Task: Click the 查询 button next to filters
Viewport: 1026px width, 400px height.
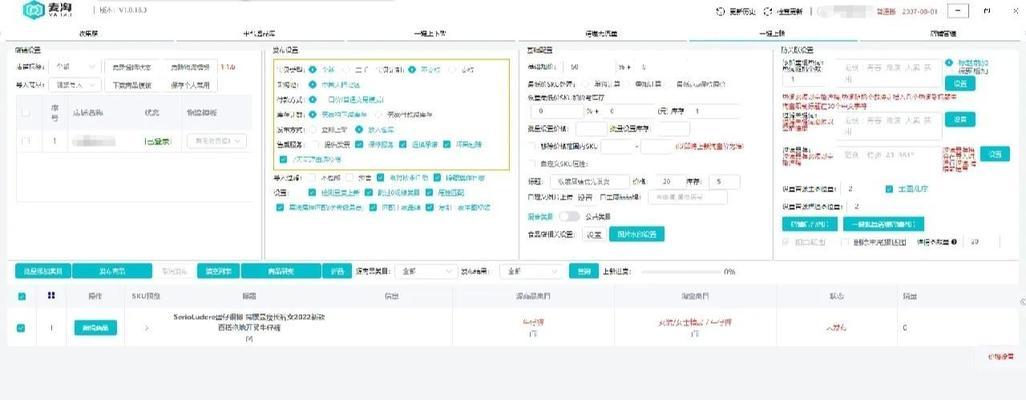Action: click(584, 270)
